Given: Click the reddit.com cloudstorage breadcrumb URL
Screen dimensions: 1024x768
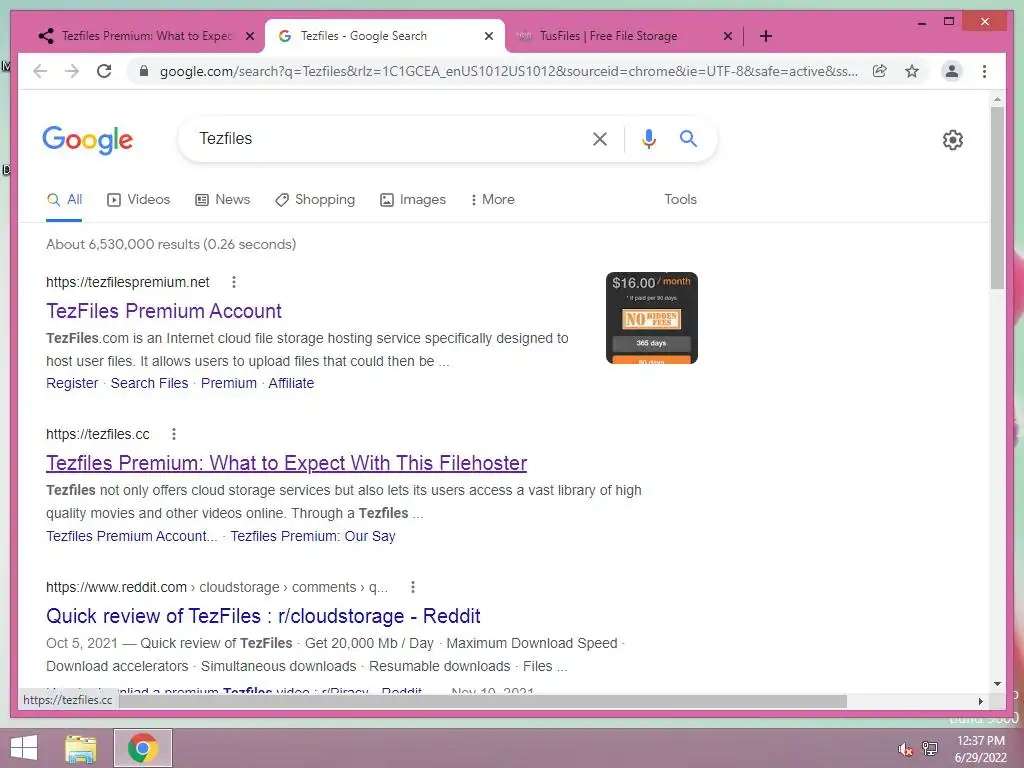Looking at the screenshot, I should point(217,587).
